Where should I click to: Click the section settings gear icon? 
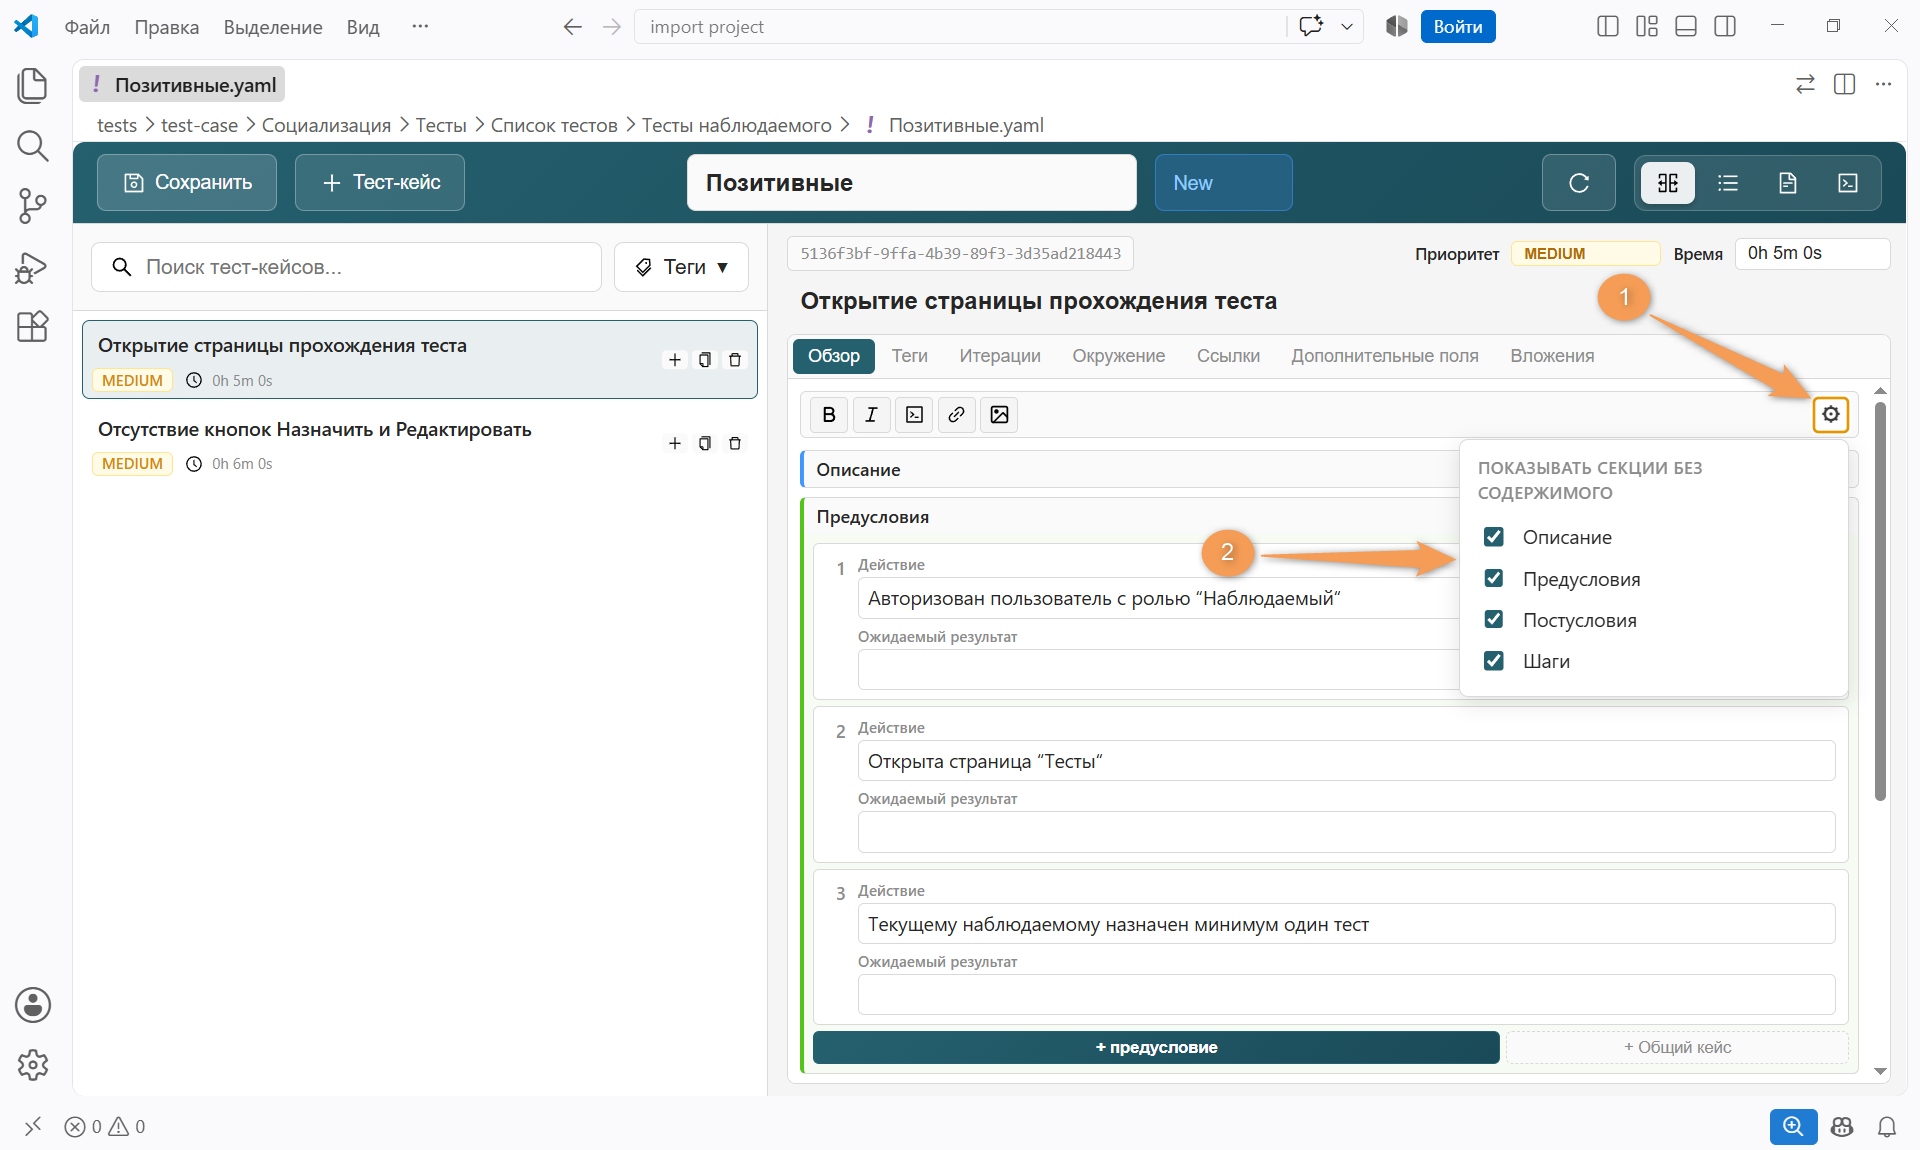1830,414
